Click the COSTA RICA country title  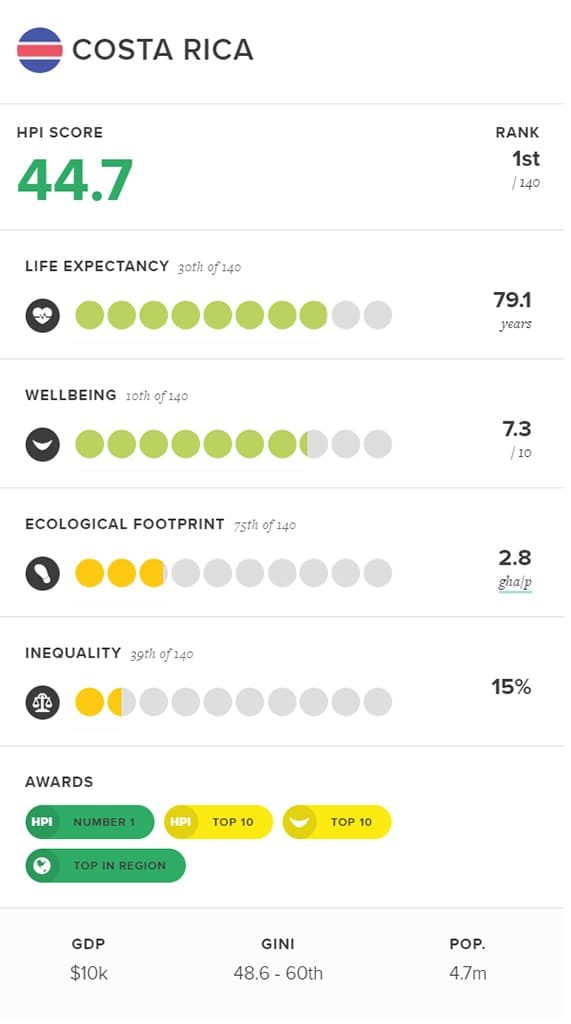(x=162, y=50)
